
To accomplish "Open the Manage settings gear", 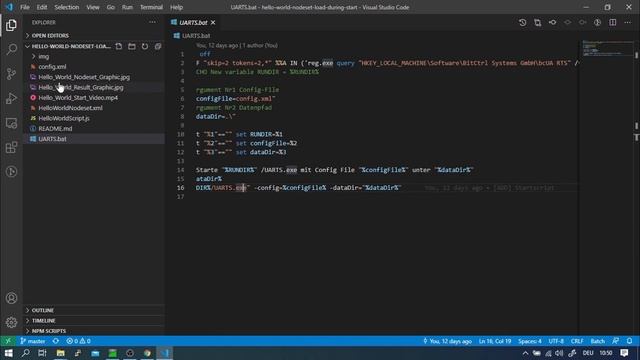I will pos(11,322).
